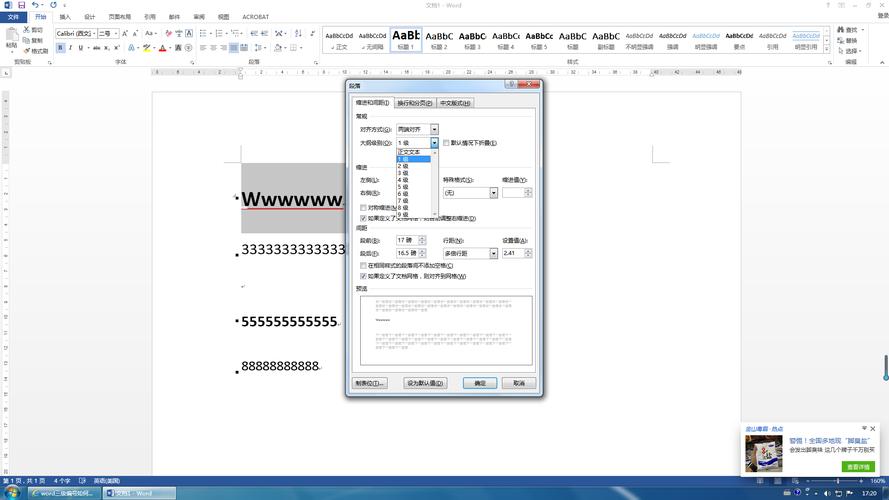This screenshot has height=500, width=889.
Task: Toggle Bold formatting button
Action: (x=60, y=48)
